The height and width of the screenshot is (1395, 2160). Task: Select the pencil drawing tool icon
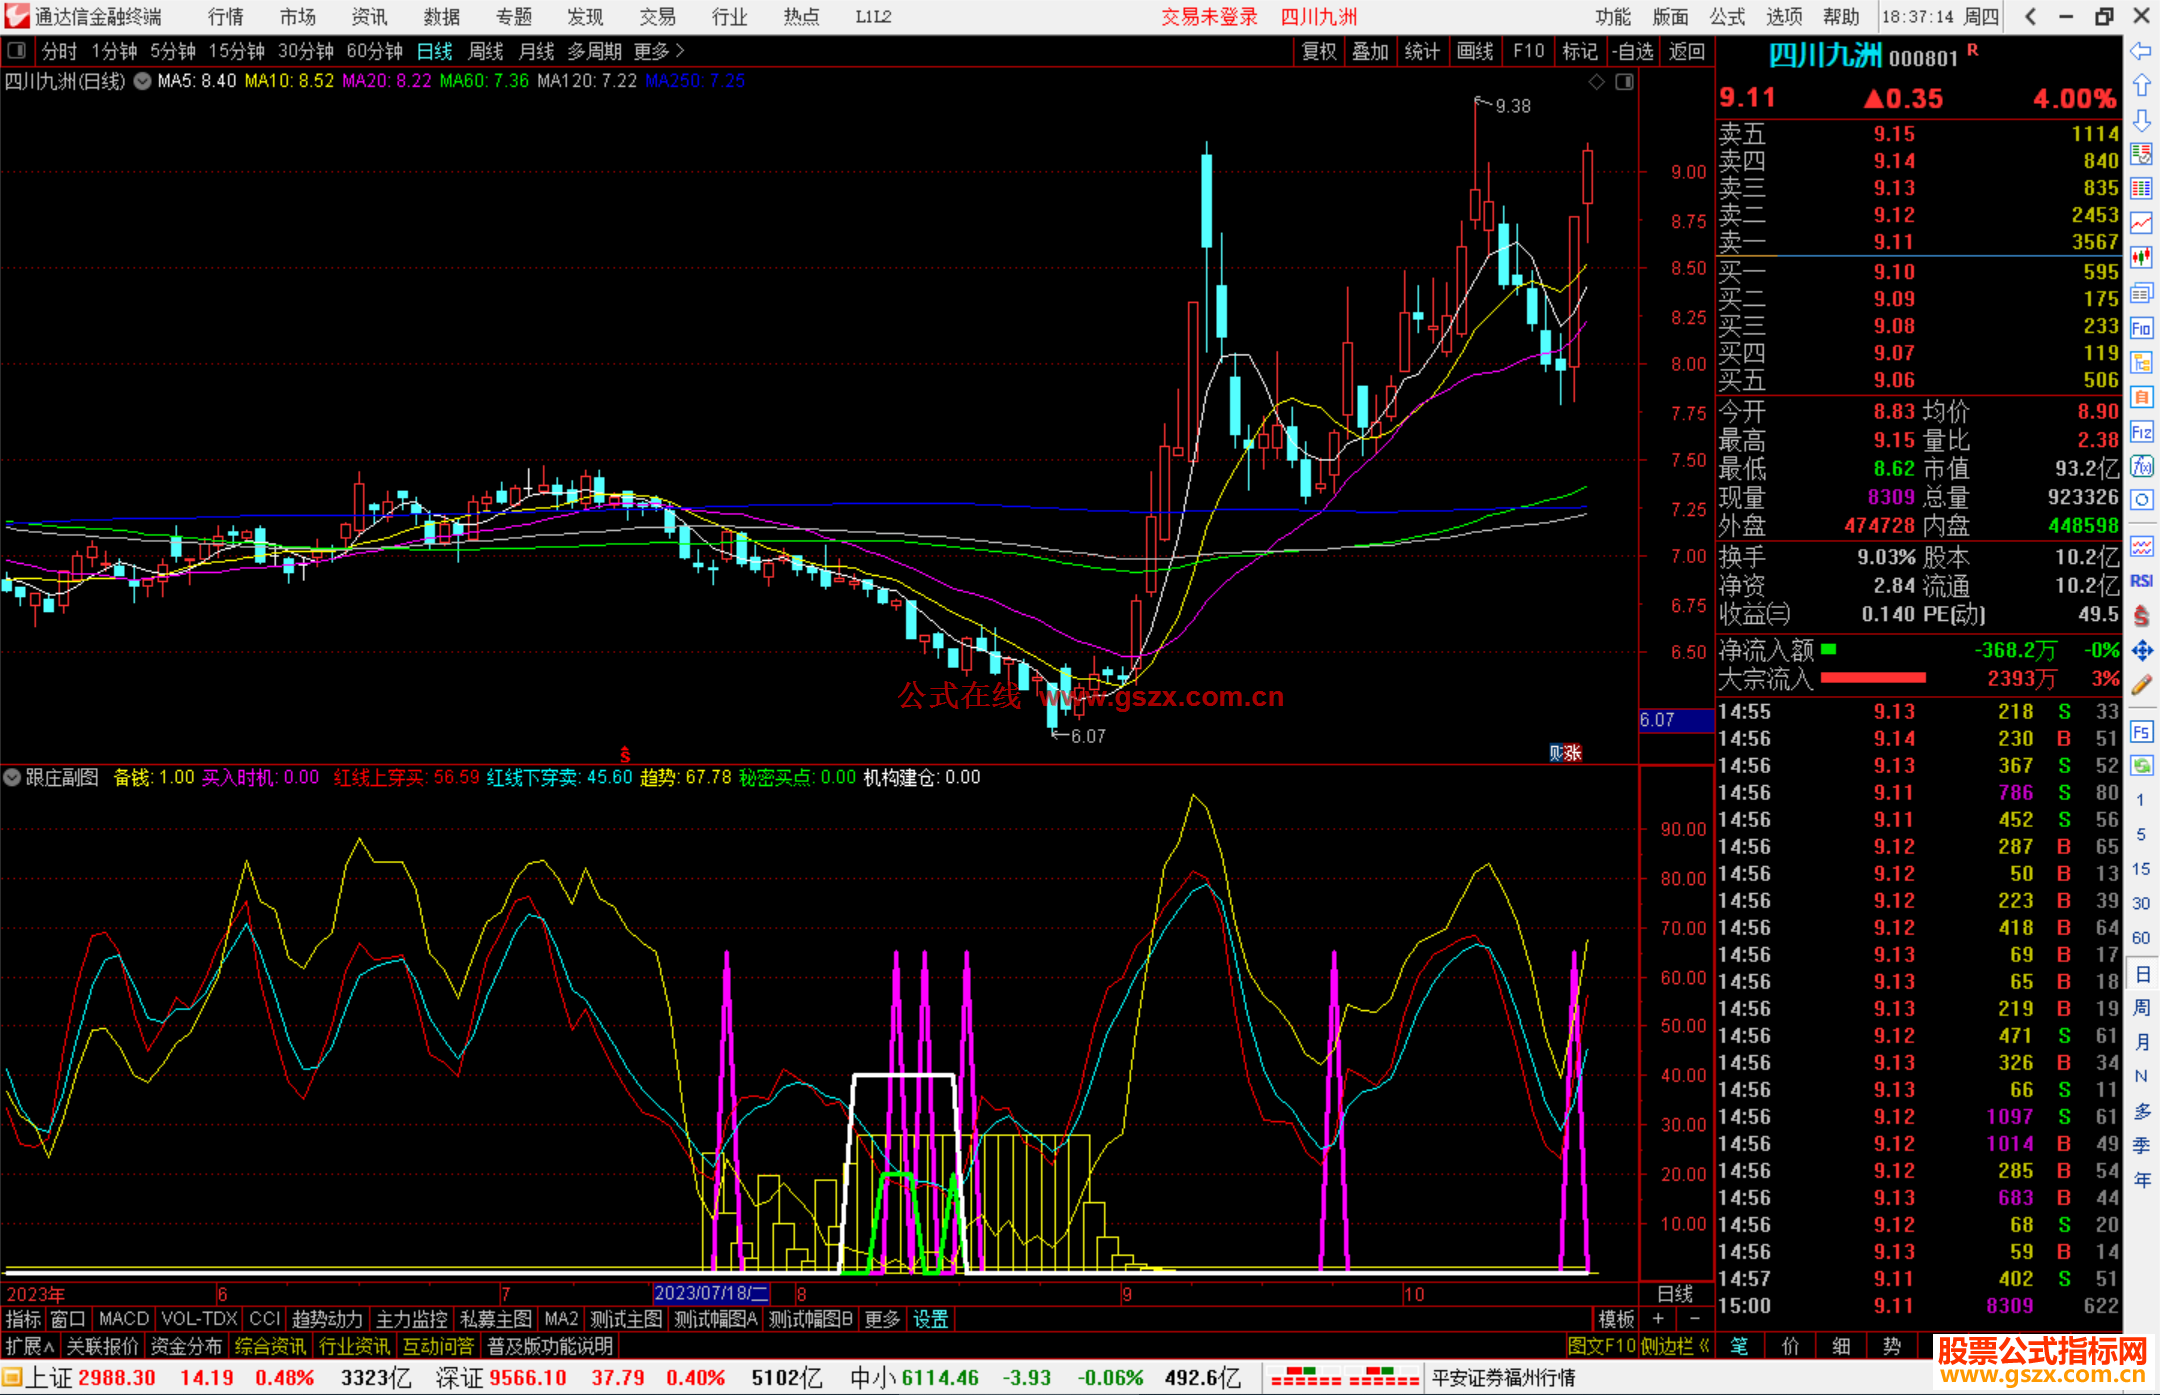pyautogui.click(x=2141, y=685)
